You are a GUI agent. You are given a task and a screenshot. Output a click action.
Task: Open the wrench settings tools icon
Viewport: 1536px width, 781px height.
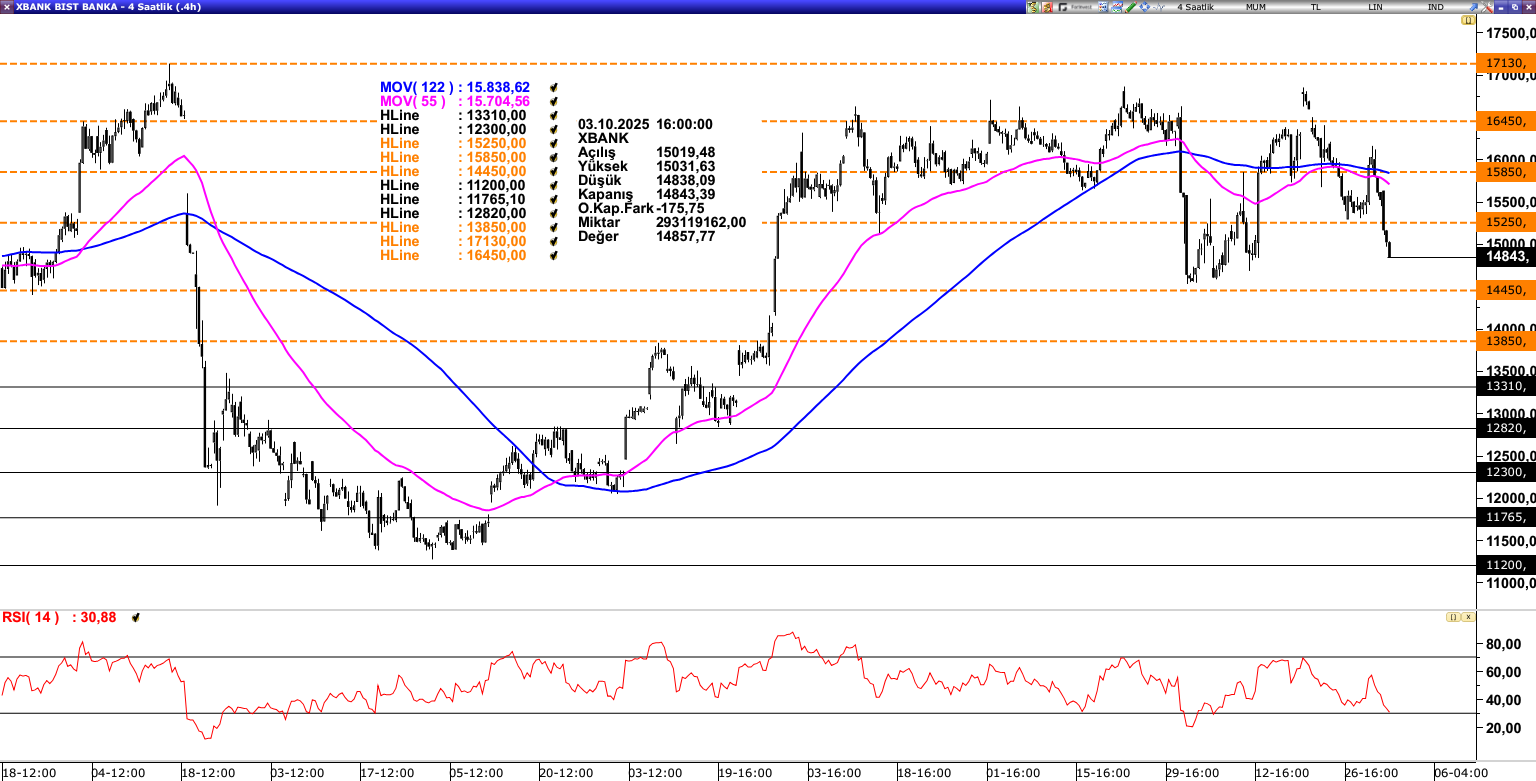coord(1486,7)
